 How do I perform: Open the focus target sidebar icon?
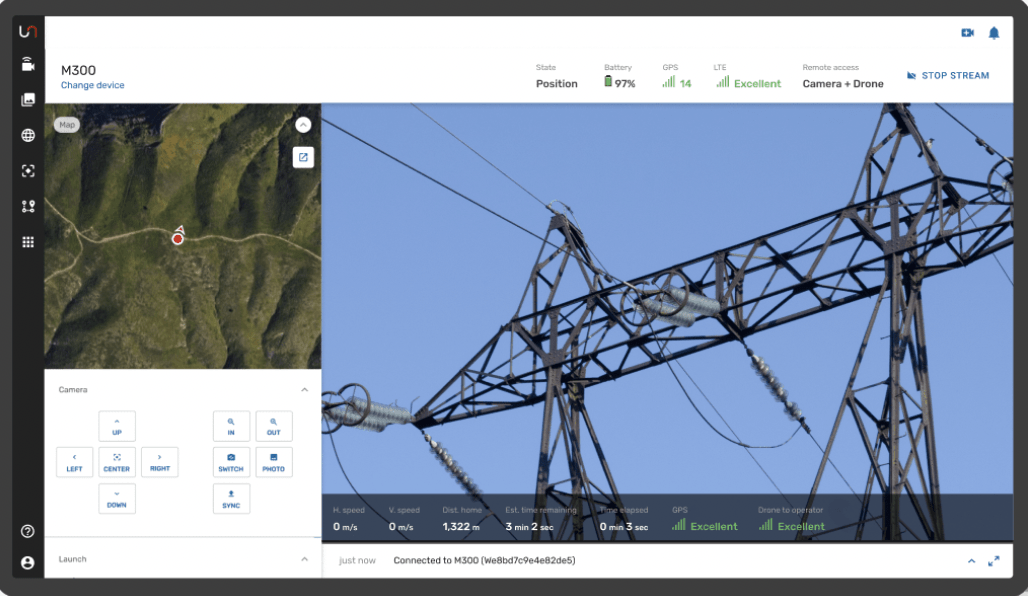point(28,171)
